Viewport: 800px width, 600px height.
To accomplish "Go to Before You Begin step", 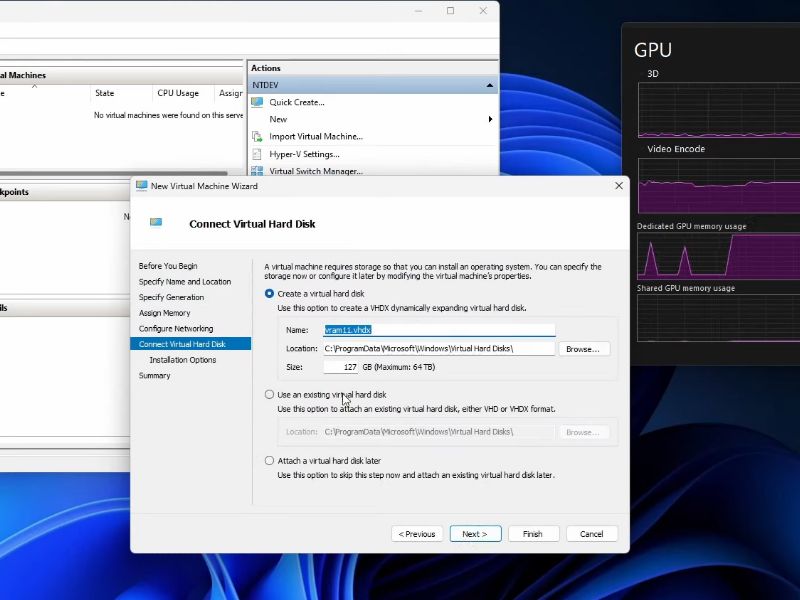I will click(168, 266).
